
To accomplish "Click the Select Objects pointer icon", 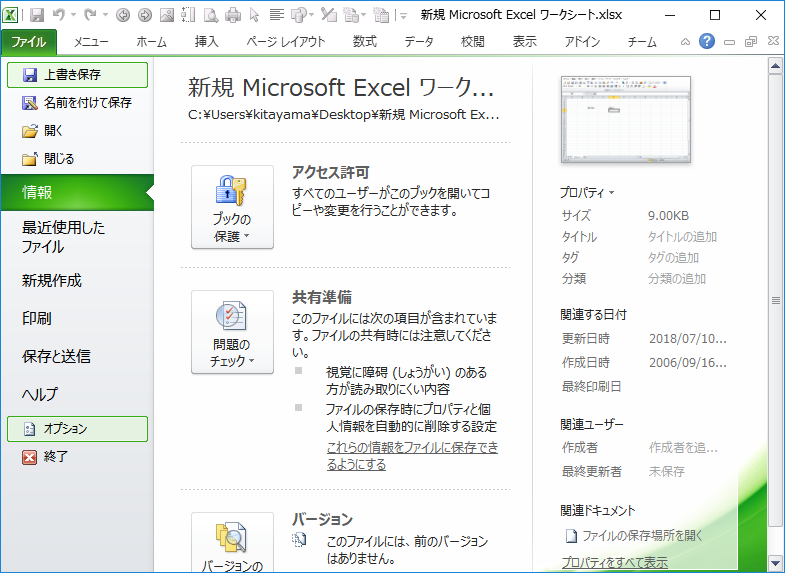I will click(x=255, y=16).
